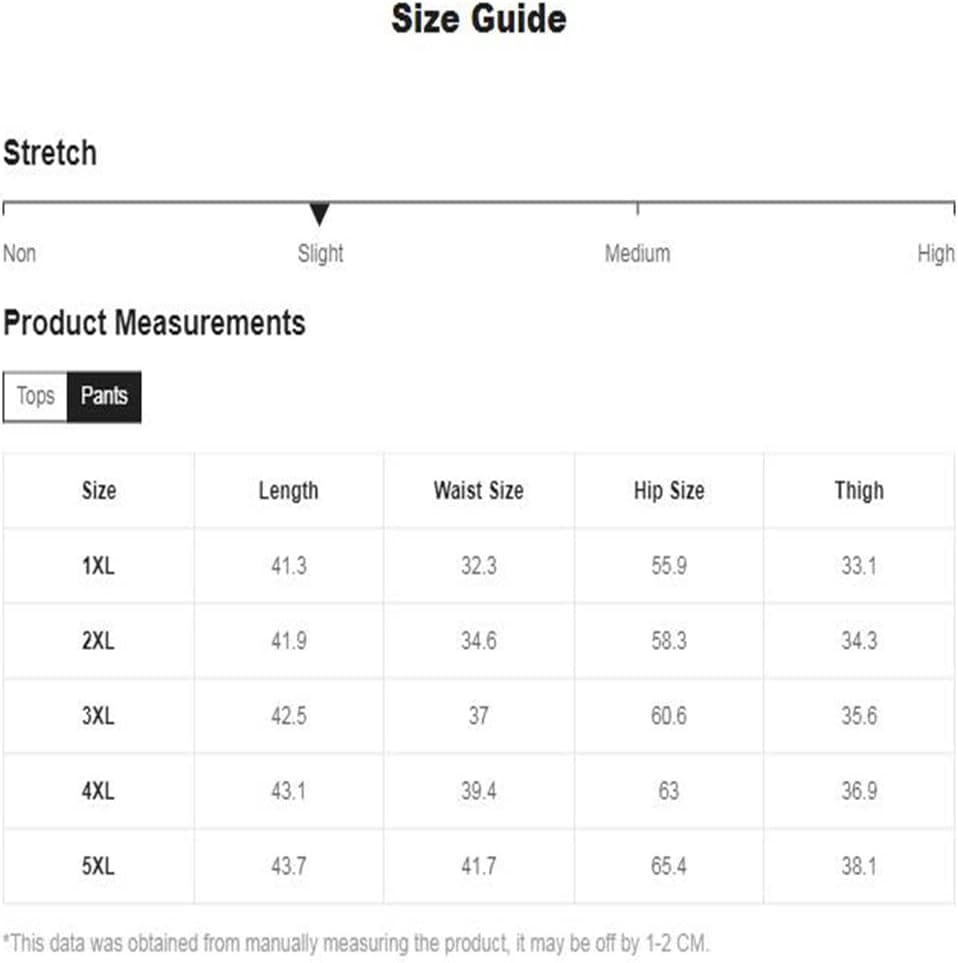Click the Length column header
This screenshot has width=958, height=963.
coord(289,491)
